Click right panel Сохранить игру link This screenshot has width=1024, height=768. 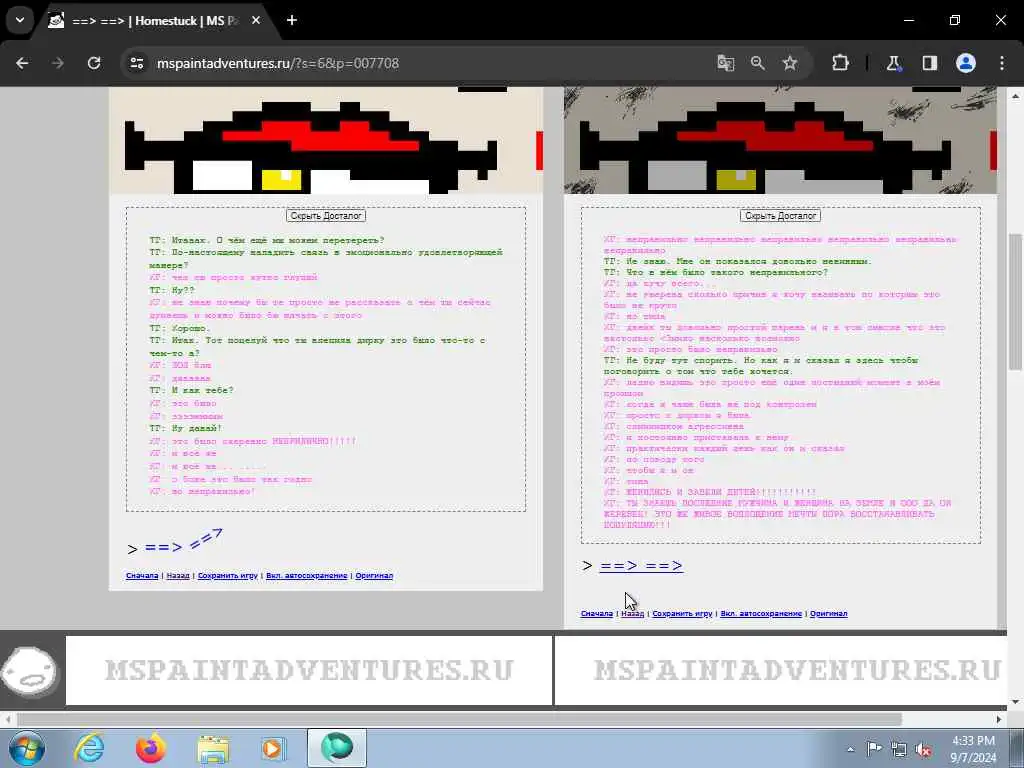pos(682,613)
